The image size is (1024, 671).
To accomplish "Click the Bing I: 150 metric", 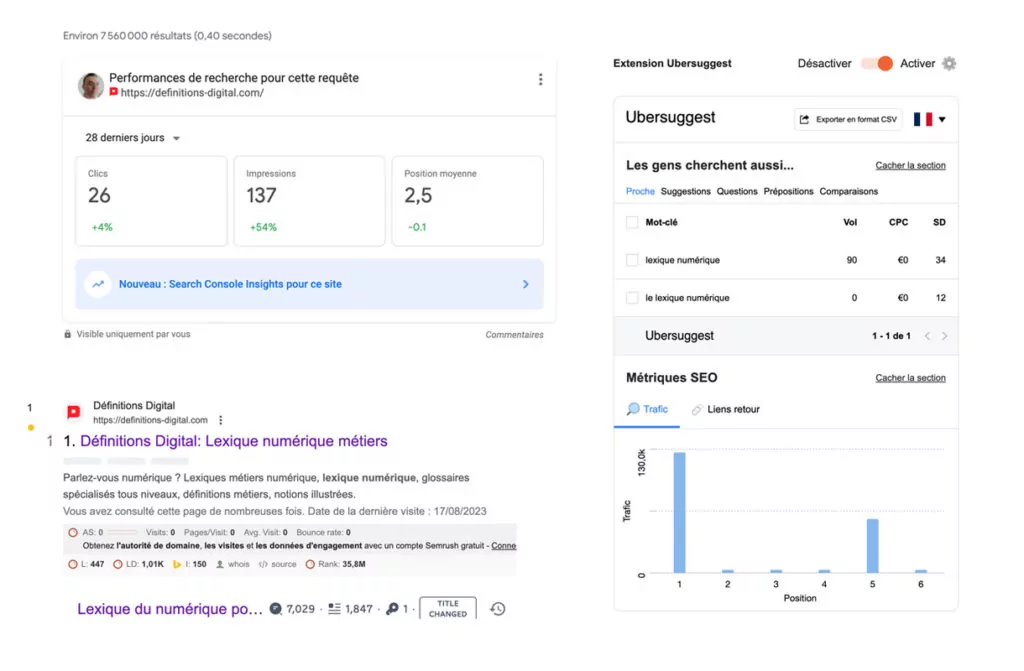I will coord(189,564).
